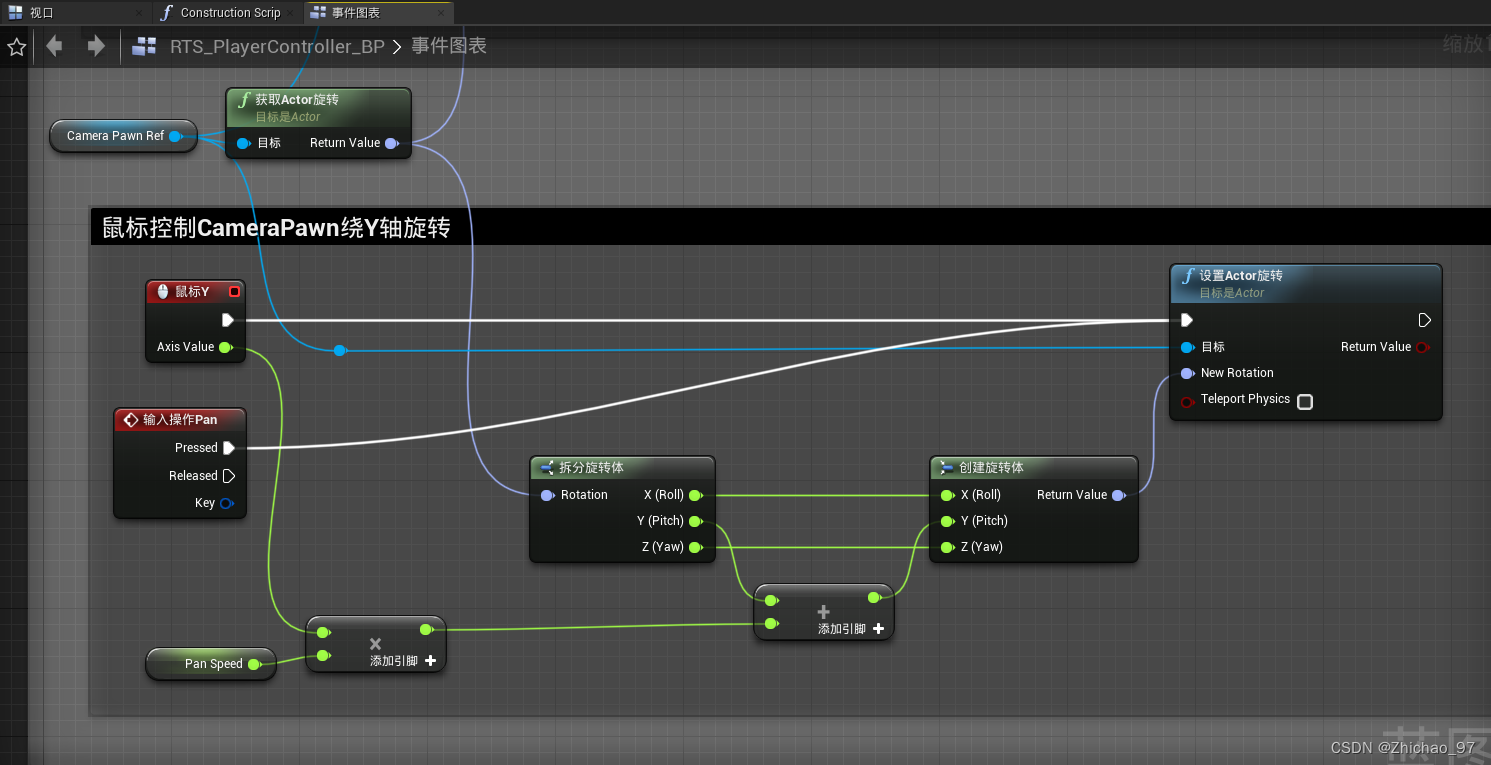Click the breadcrumb chevron after RTS_PlayerController_BP
This screenshot has width=1491, height=765.
tap(396, 44)
